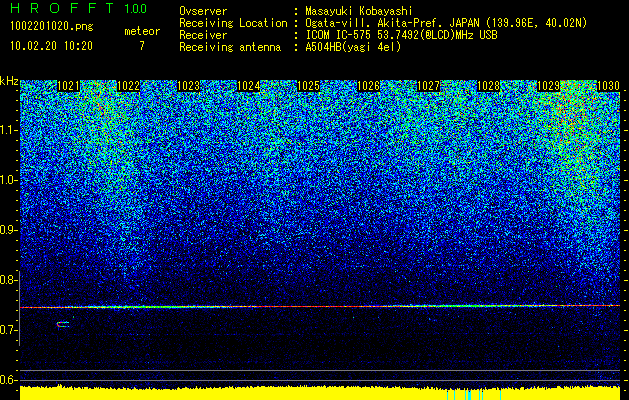Click the 1025 time marker

308,86
